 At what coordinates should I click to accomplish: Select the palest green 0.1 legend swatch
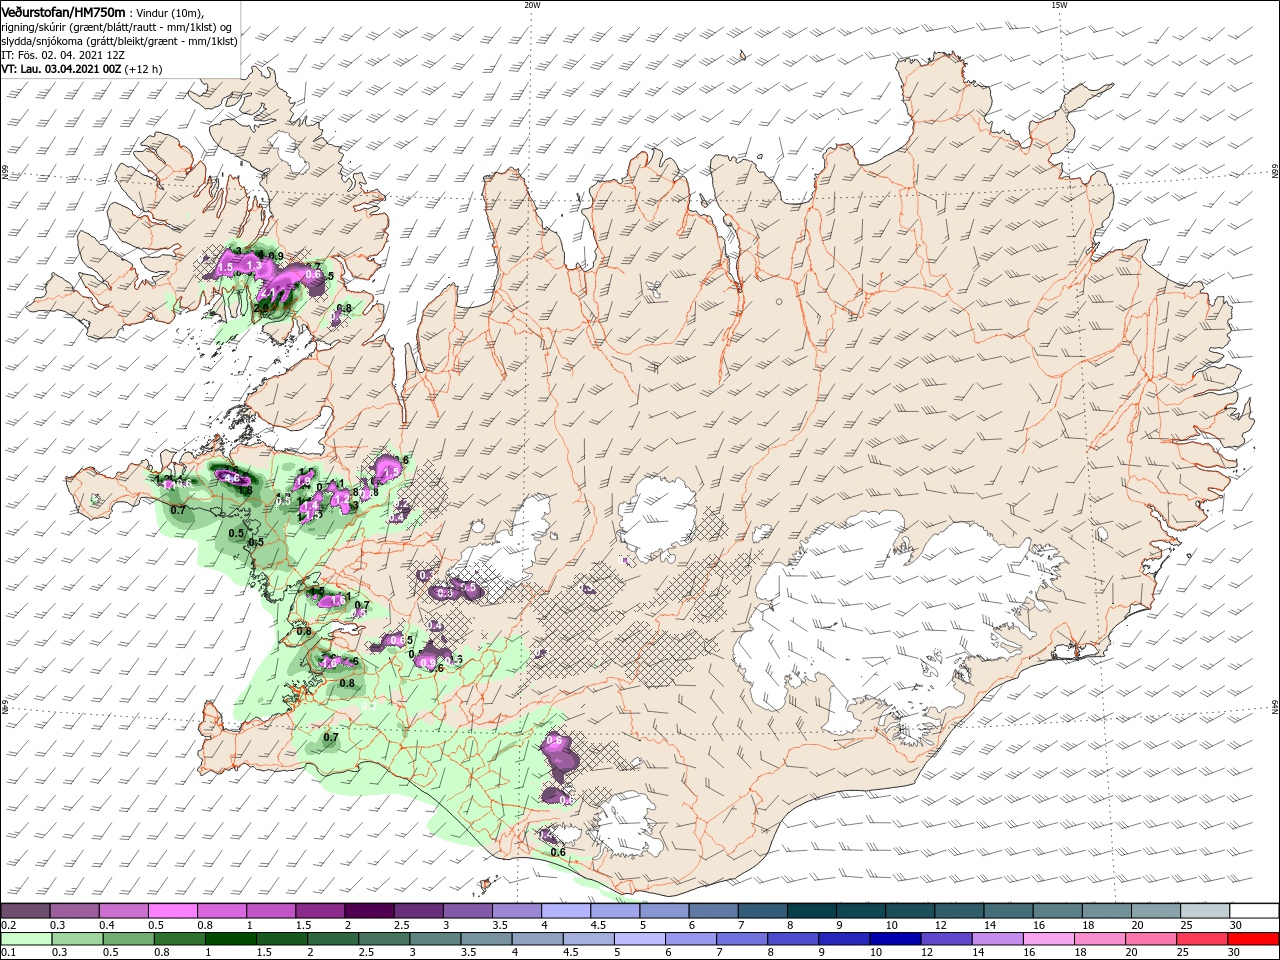coord(25,939)
